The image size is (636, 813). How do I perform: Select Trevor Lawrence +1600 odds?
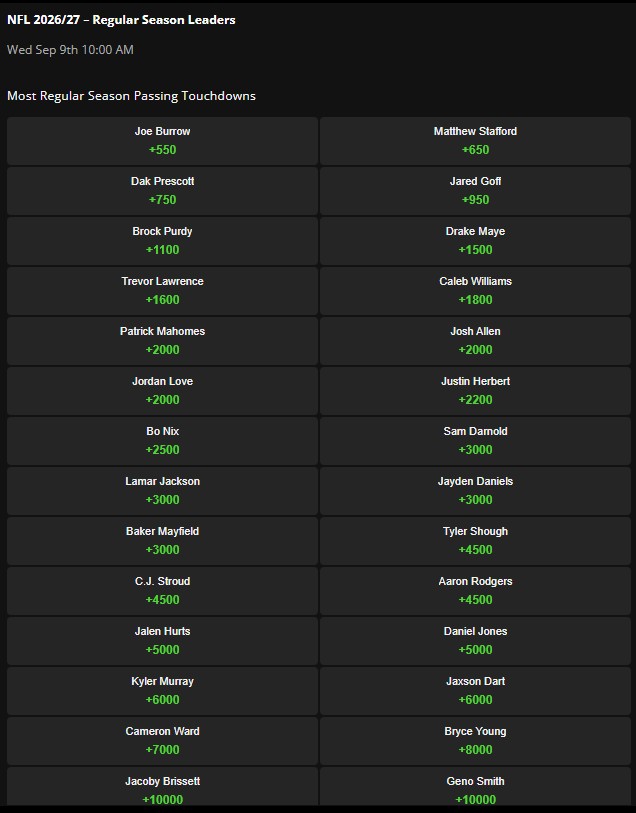coord(162,291)
